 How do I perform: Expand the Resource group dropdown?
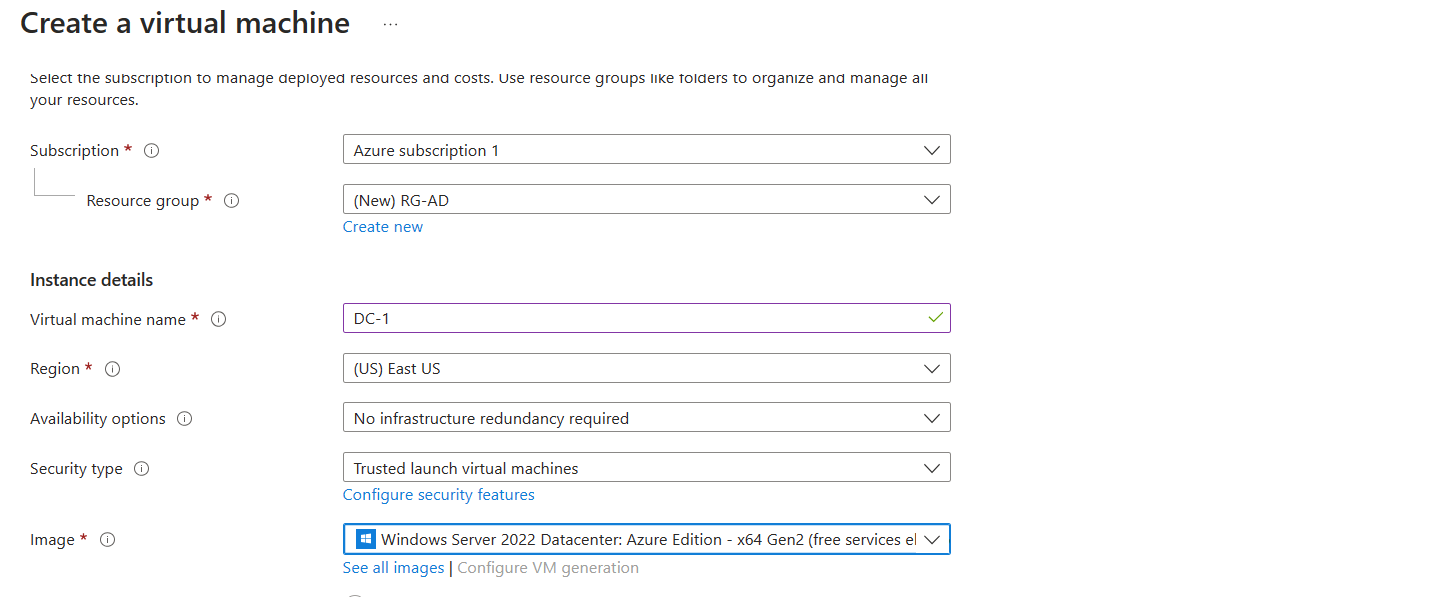pos(646,200)
